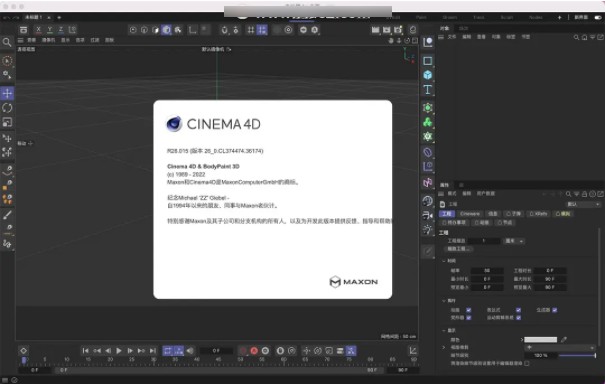The image size is (605, 384).
Task: Click frame 30 on timeline ruler
Action: 154,359
